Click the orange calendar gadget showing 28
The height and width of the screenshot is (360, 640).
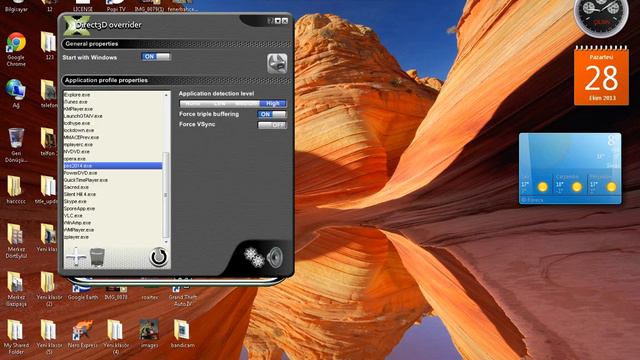tap(601, 76)
